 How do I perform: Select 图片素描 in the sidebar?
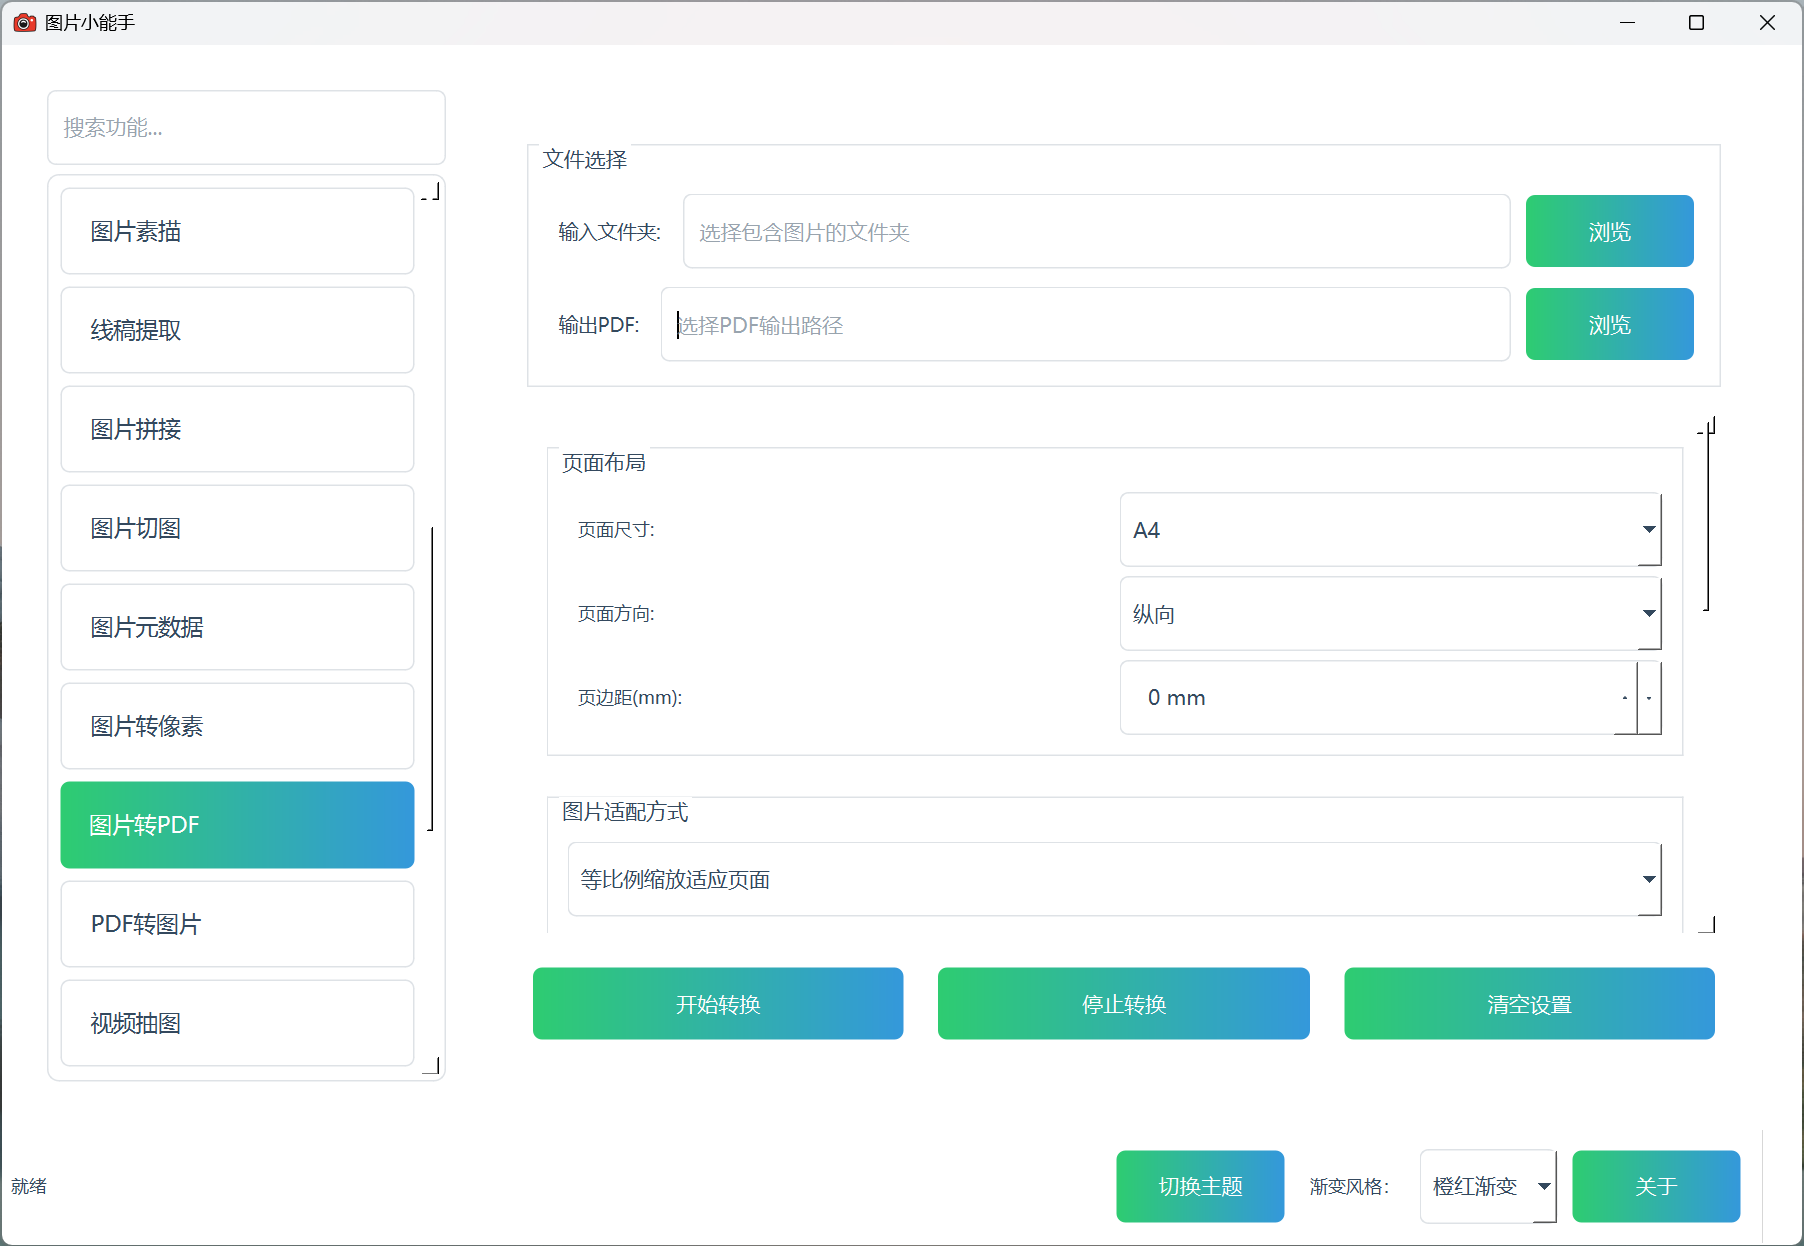pyautogui.click(x=237, y=232)
